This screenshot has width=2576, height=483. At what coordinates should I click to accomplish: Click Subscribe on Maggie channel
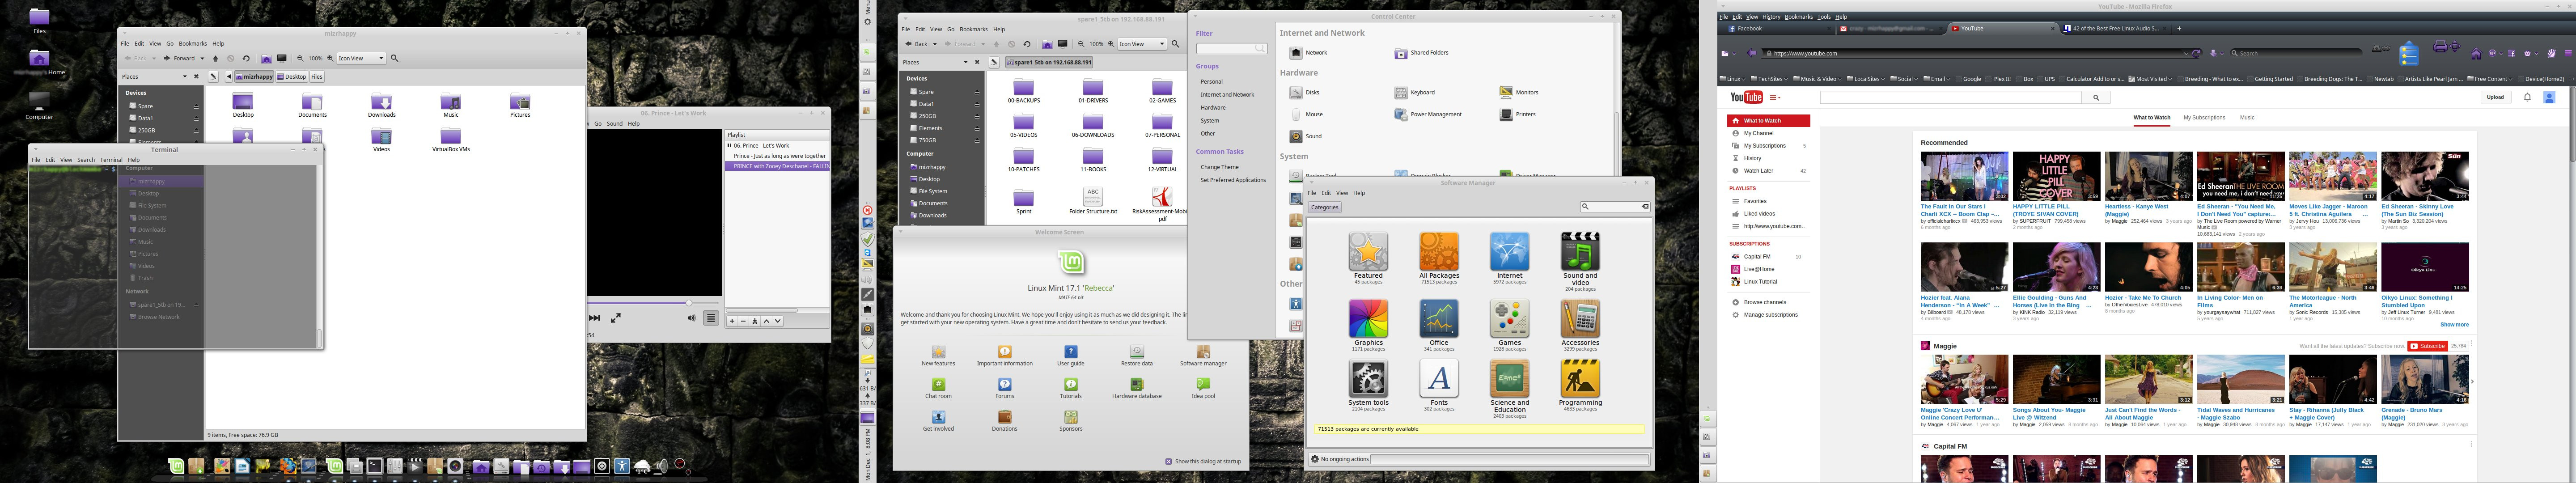[x=2427, y=346]
